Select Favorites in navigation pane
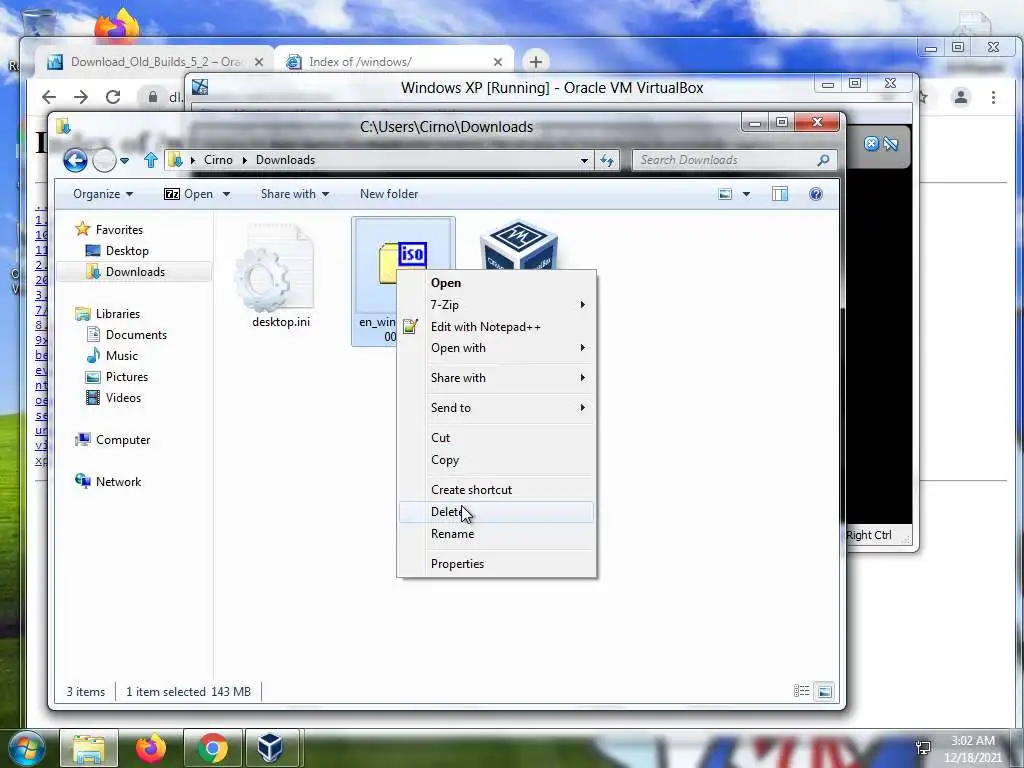 coord(108,229)
